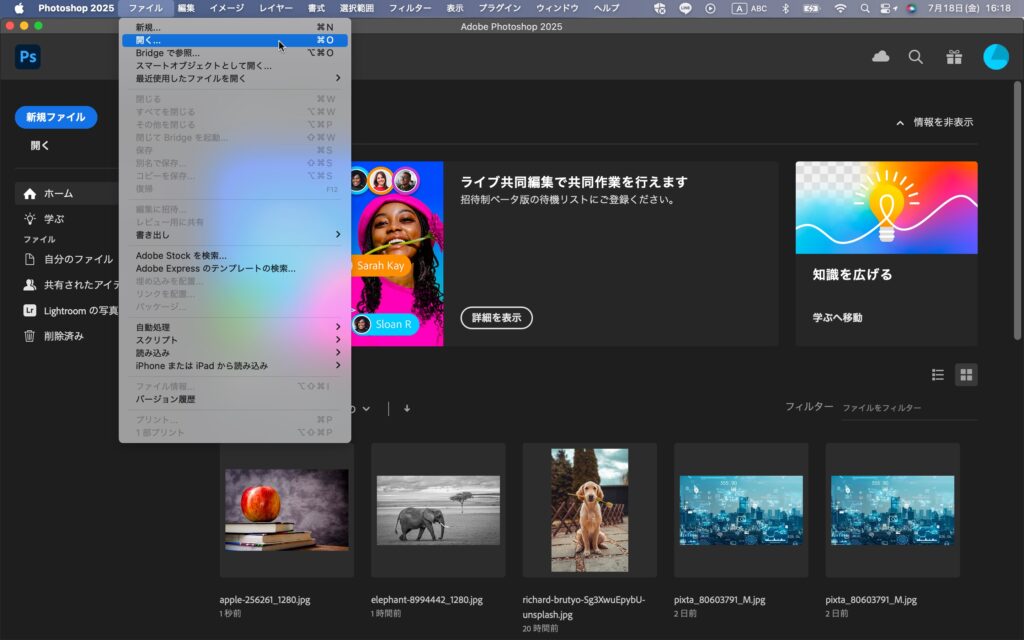The width and height of the screenshot is (1024, 640).
Task: Open the 編集 menu in menu bar
Action: [186, 8]
